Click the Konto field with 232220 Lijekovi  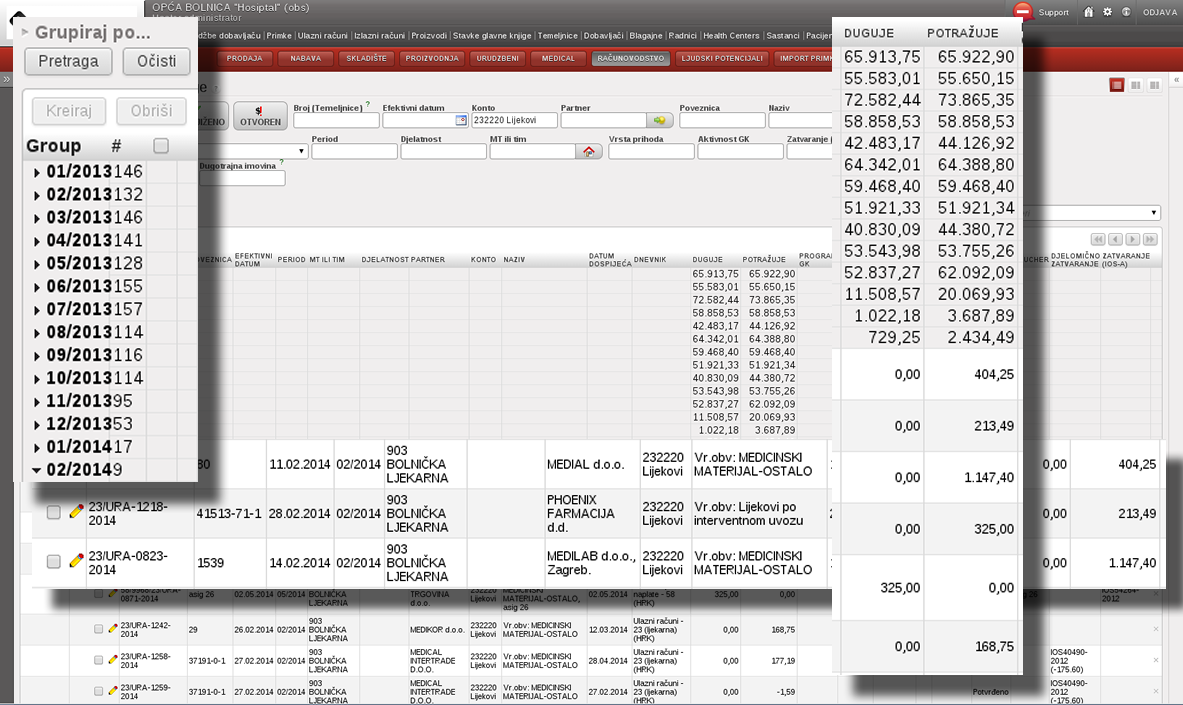pos(515,120)
